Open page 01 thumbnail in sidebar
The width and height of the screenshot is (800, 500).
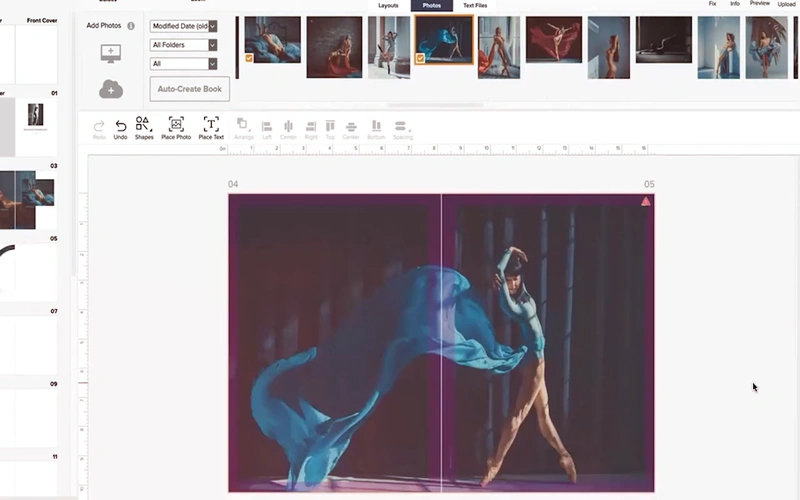point(36,127)
